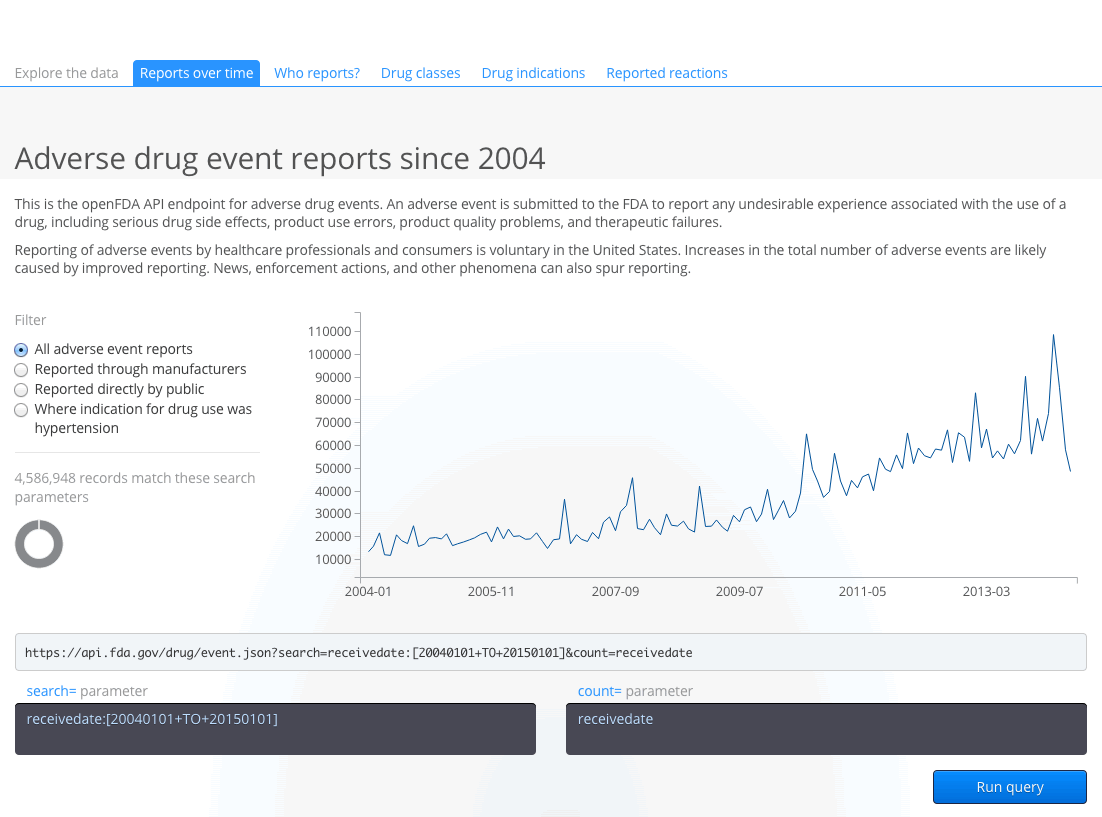Select Reported through manufacturers filter
The image size is (1102, 817).
pyautogui.click(x=21, y=370)
